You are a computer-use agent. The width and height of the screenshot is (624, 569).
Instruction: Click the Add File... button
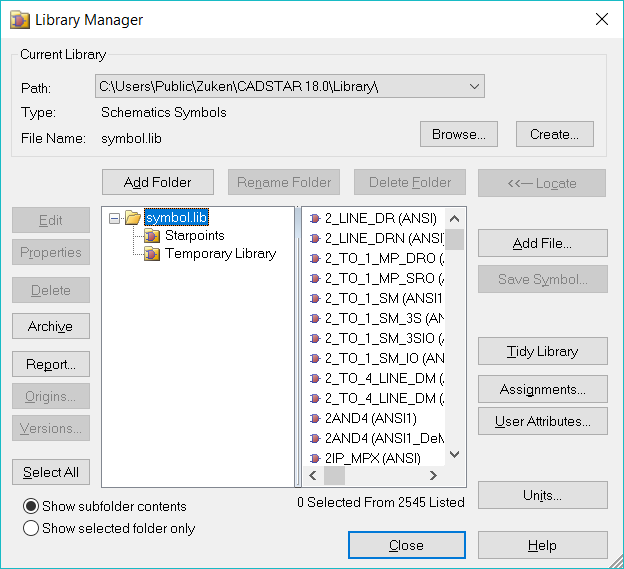coord(542,243)
